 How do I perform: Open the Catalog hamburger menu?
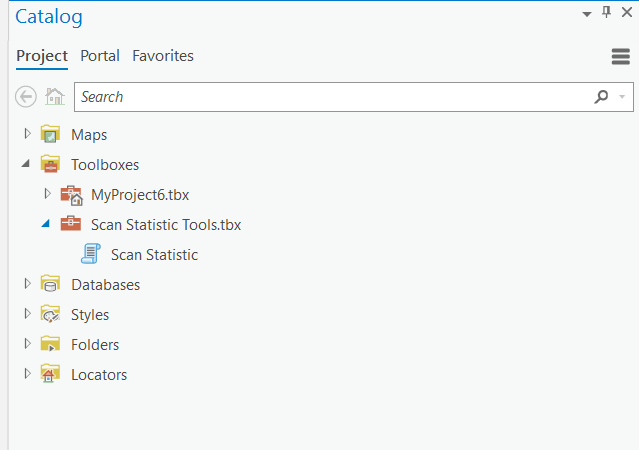(x=621, y=57)
